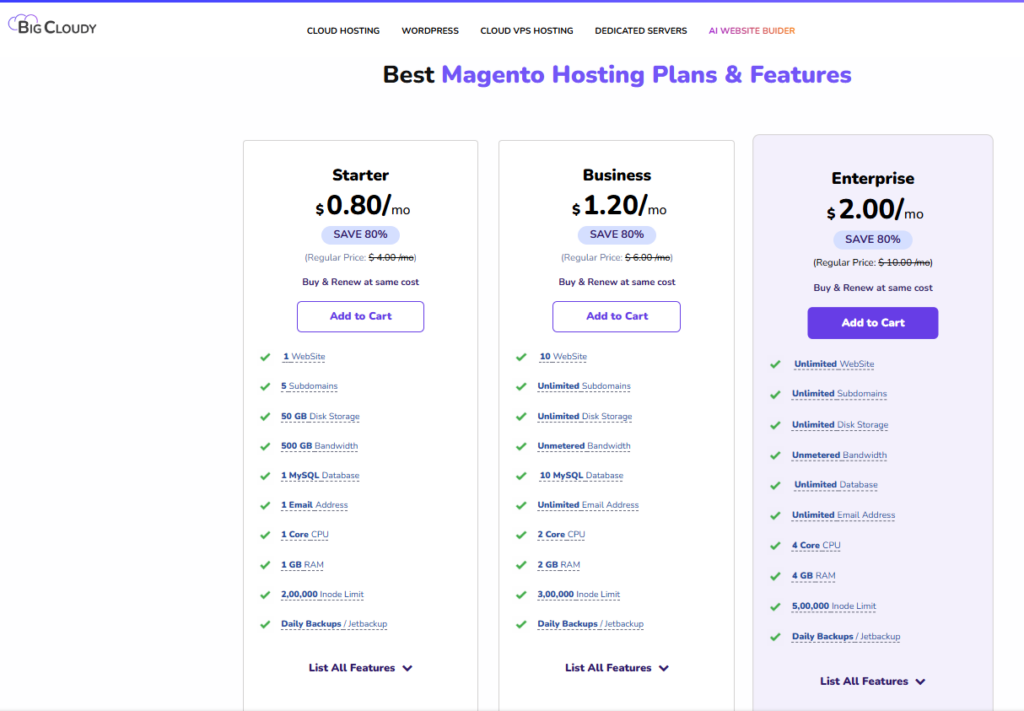Click '4 Core CPU' feature
This screenshot has height=711, width=1024.
[x=816, y=545]
